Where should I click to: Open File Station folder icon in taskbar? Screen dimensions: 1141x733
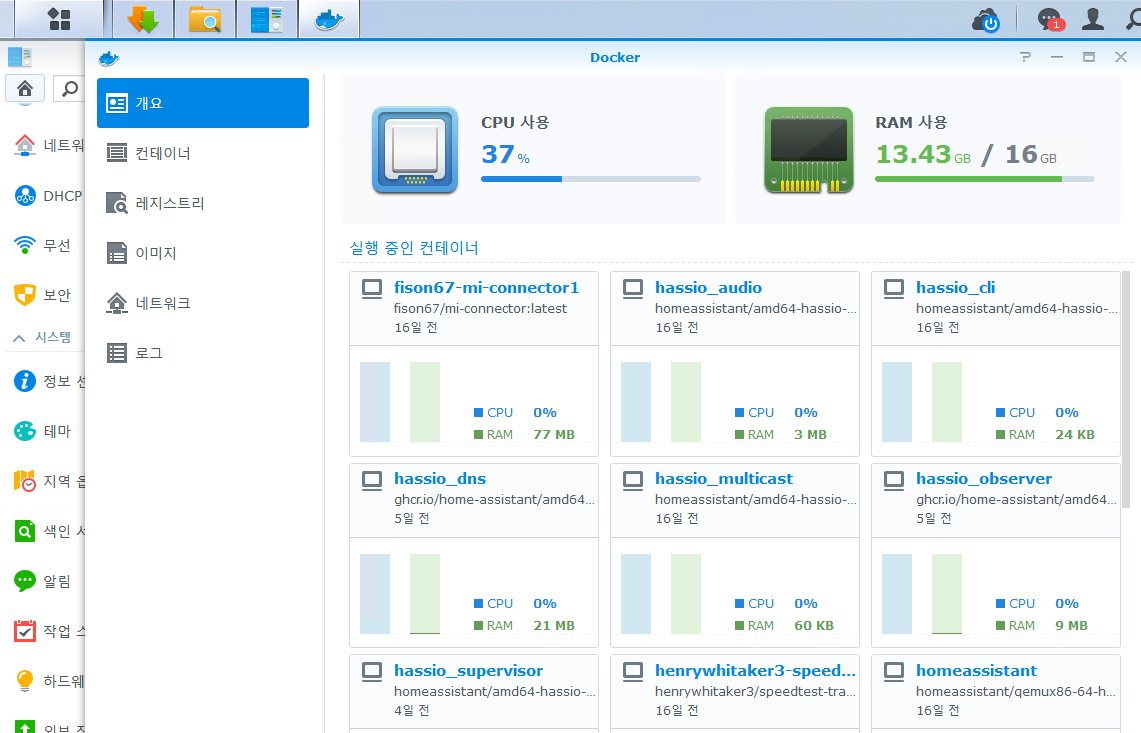(x=204, y=19)
